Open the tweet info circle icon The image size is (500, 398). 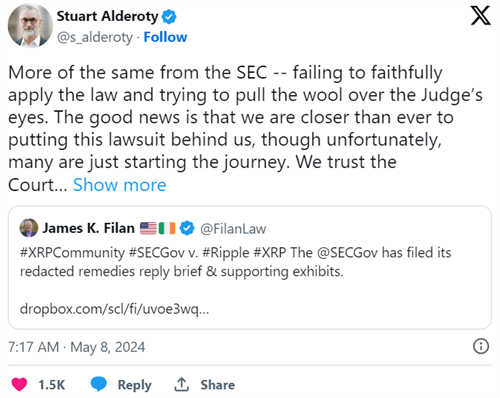click(481, 346)
